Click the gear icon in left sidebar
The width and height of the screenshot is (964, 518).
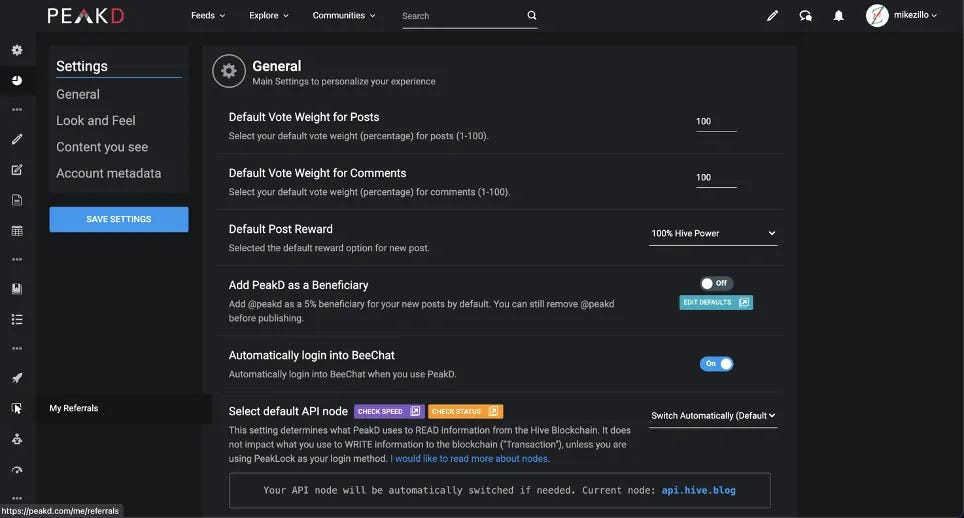[17, 50]
